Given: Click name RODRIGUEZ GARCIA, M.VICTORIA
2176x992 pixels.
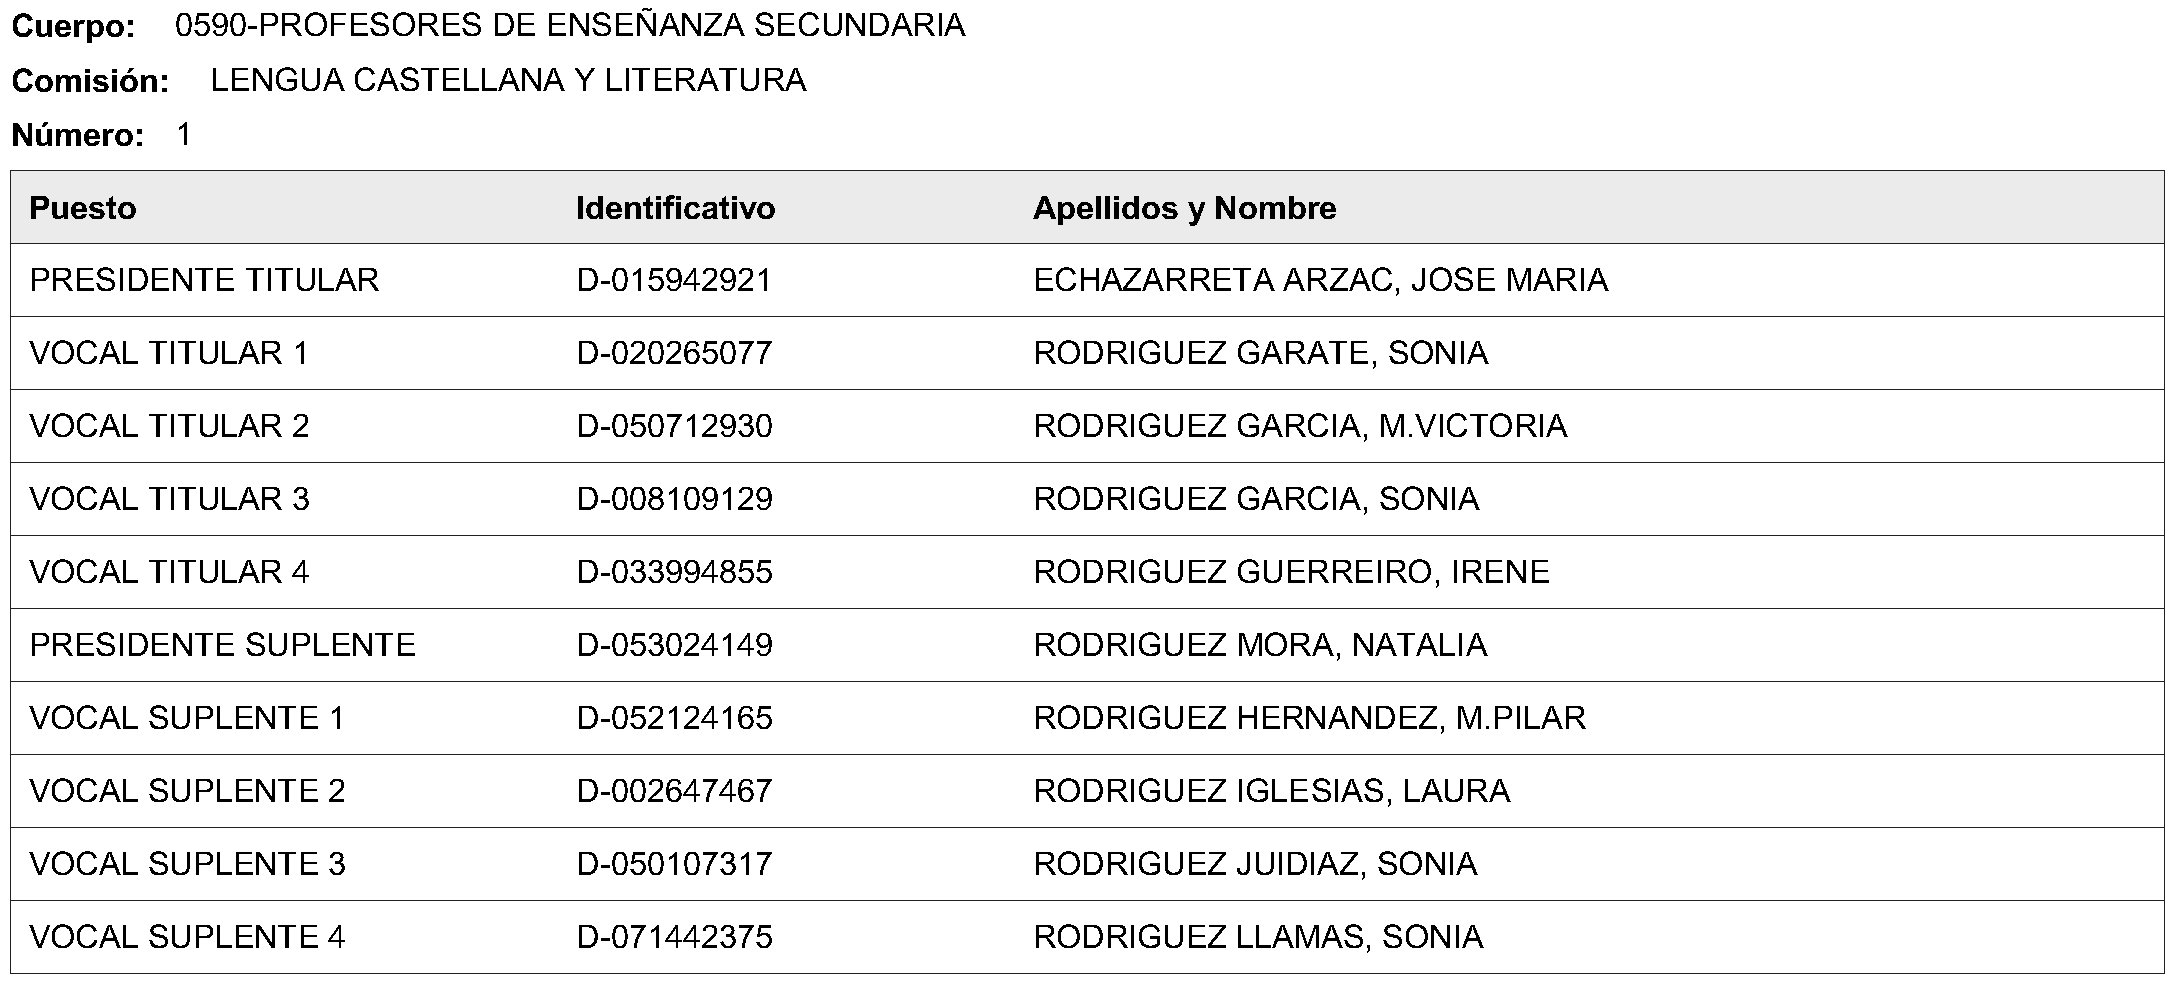Looking at the screenshot, I should click(x=1300, y=426).
